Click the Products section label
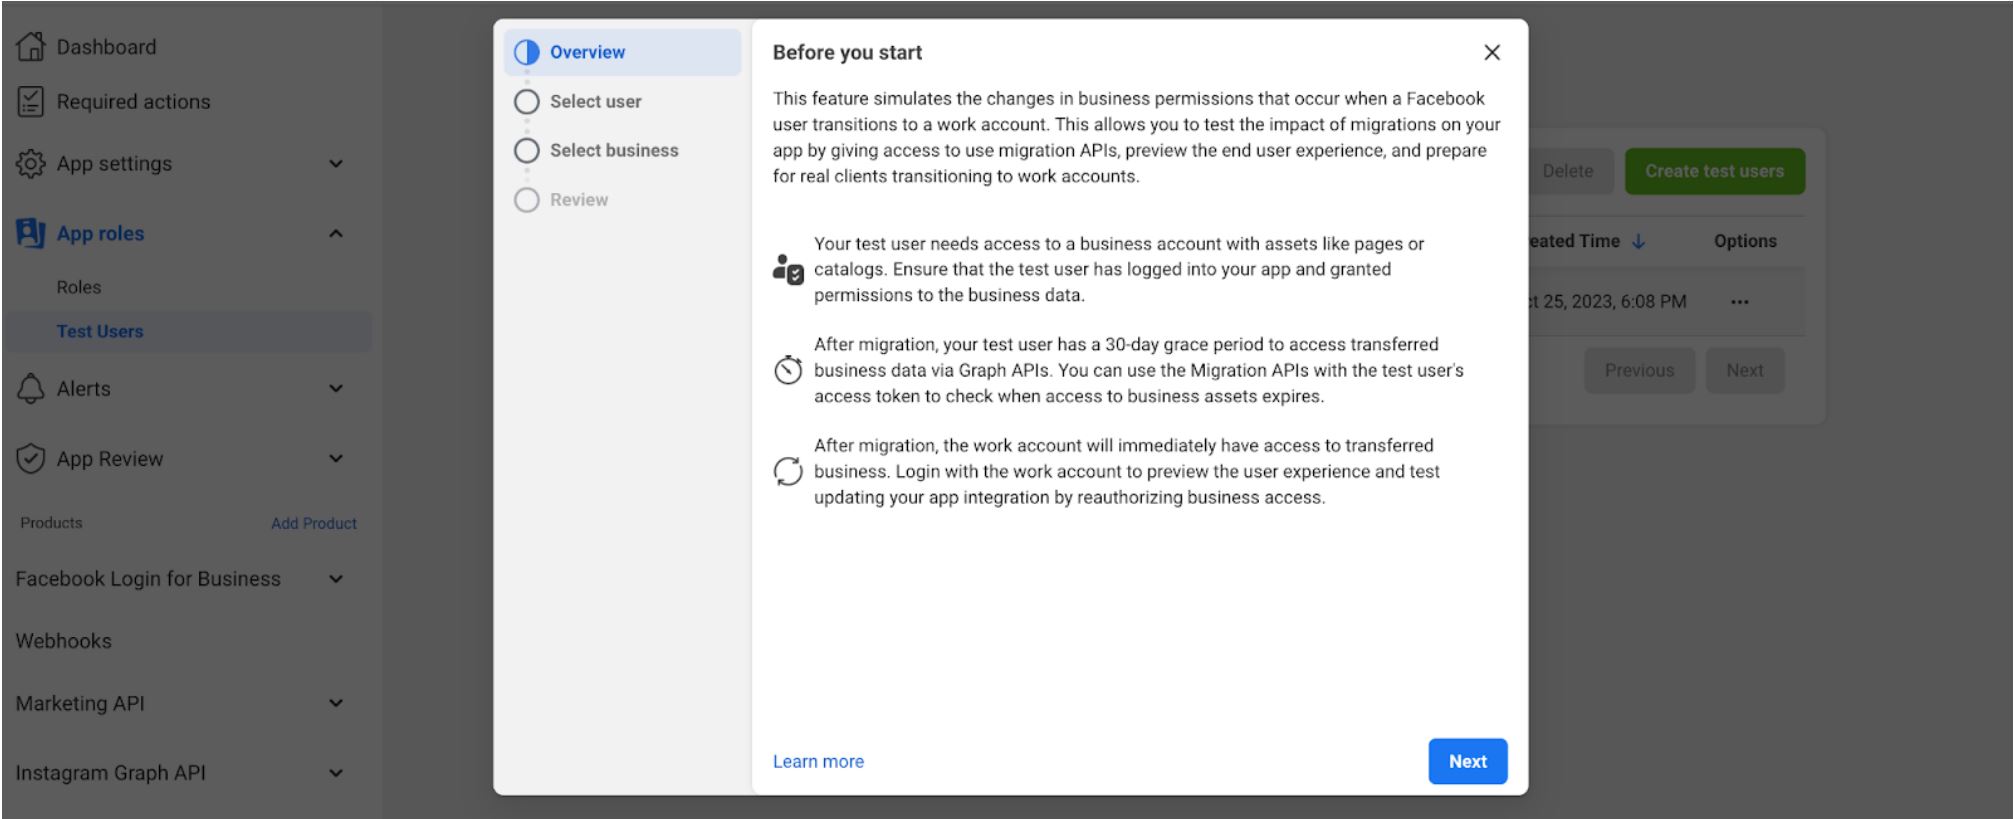This screenshot has height=819, width=2014. (x=51, y=523)
